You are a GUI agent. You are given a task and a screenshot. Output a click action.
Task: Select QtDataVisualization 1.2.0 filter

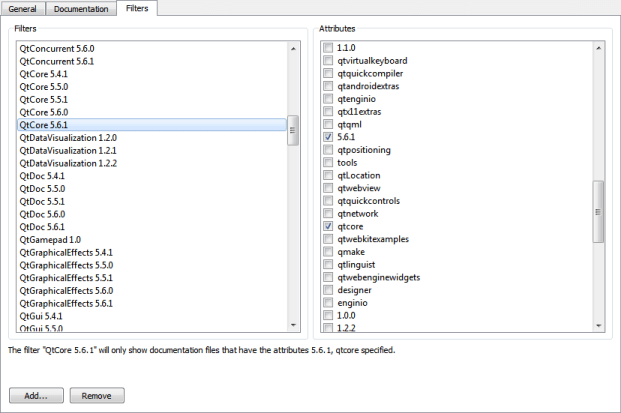(x=152, y=137)
